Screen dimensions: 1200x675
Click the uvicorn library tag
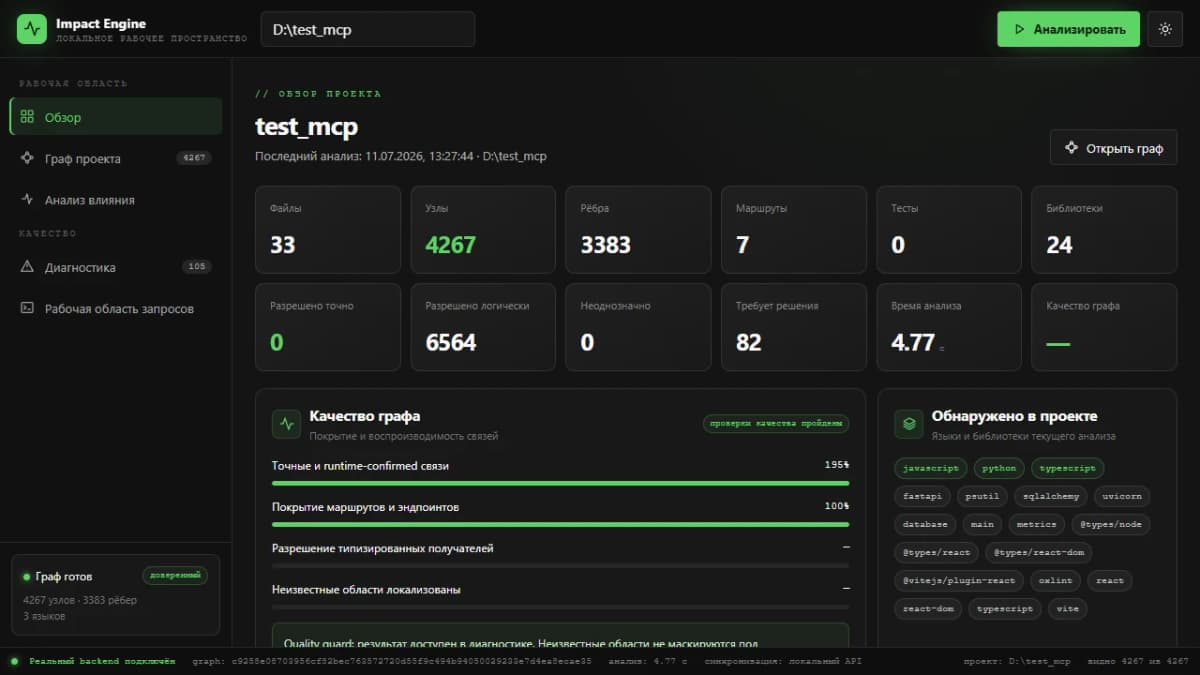tap(1122, 496)
